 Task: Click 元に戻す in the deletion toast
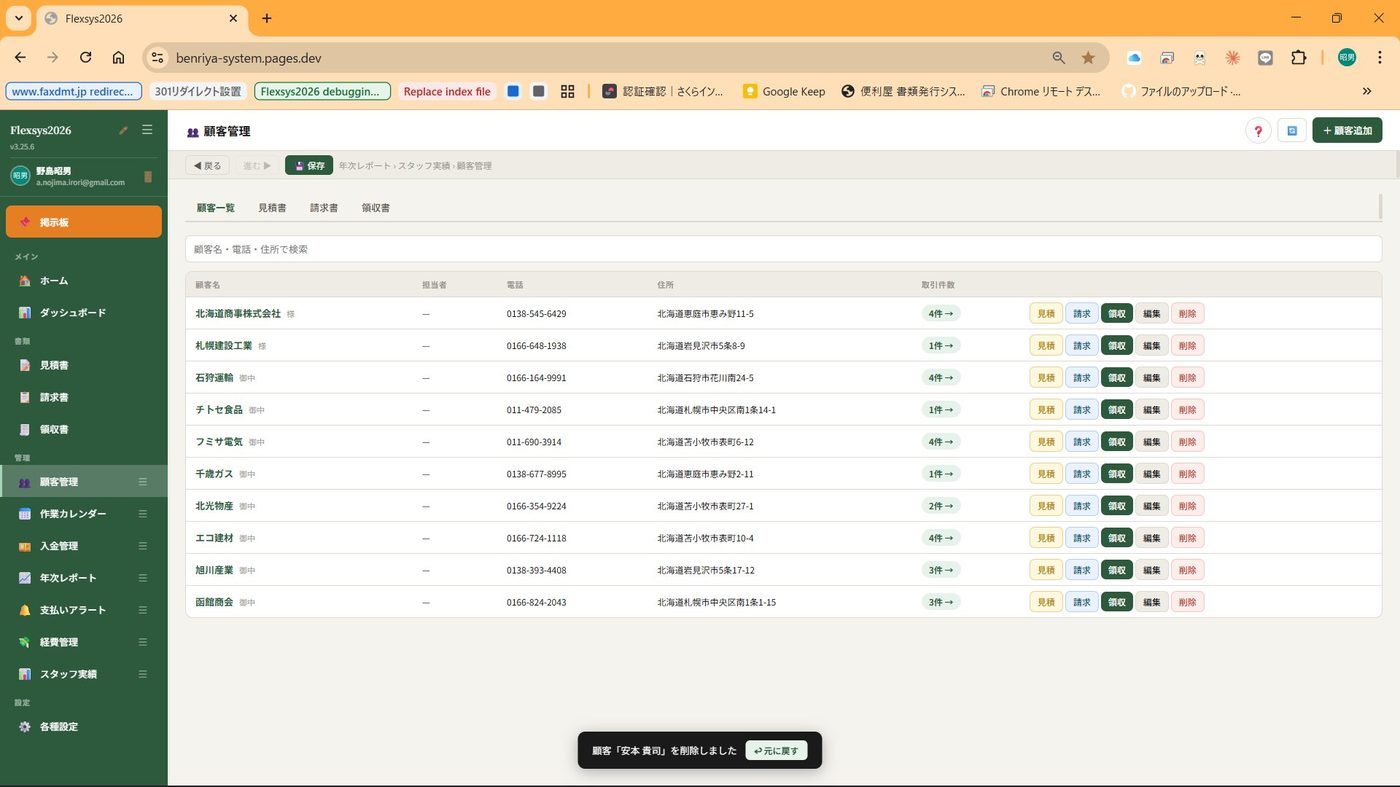point(776,751)
